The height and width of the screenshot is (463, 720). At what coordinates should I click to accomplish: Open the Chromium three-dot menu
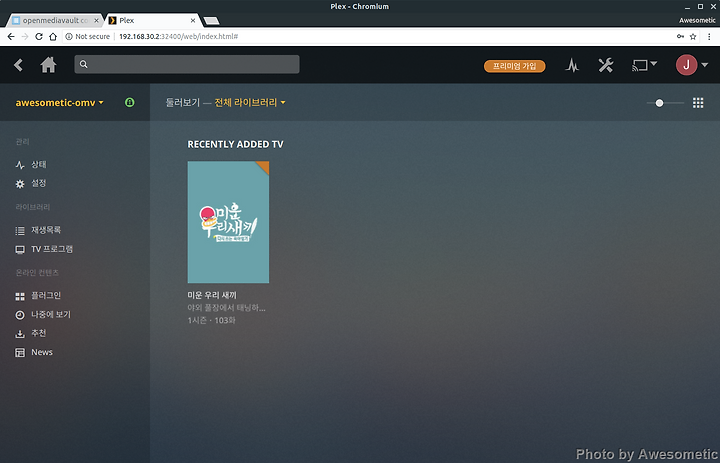point(709,36)
